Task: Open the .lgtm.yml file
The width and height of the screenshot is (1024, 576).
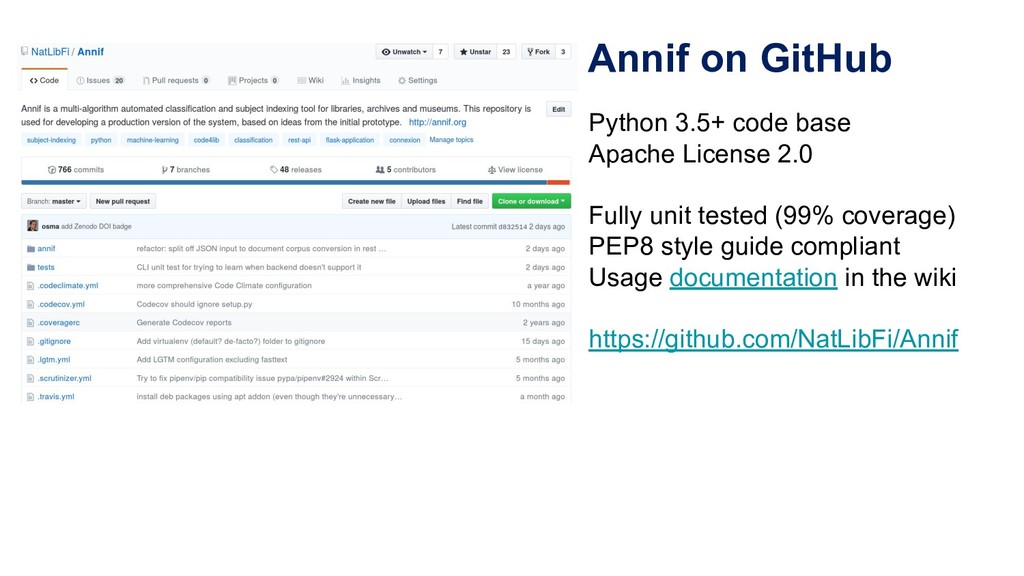Action: tap(54, 360)
